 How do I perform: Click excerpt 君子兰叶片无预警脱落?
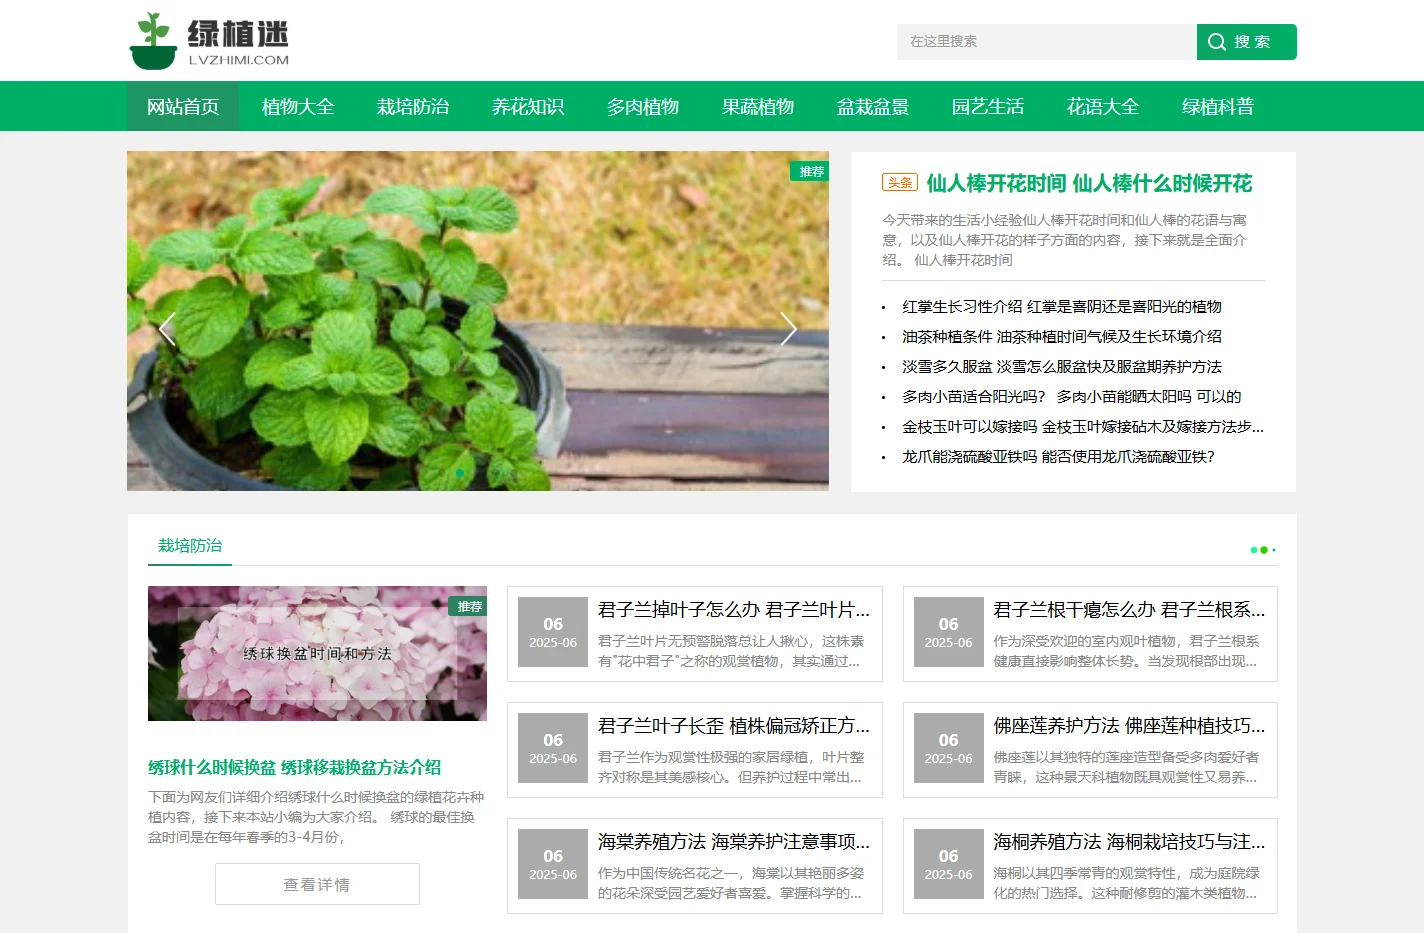(x=731, y=651)
